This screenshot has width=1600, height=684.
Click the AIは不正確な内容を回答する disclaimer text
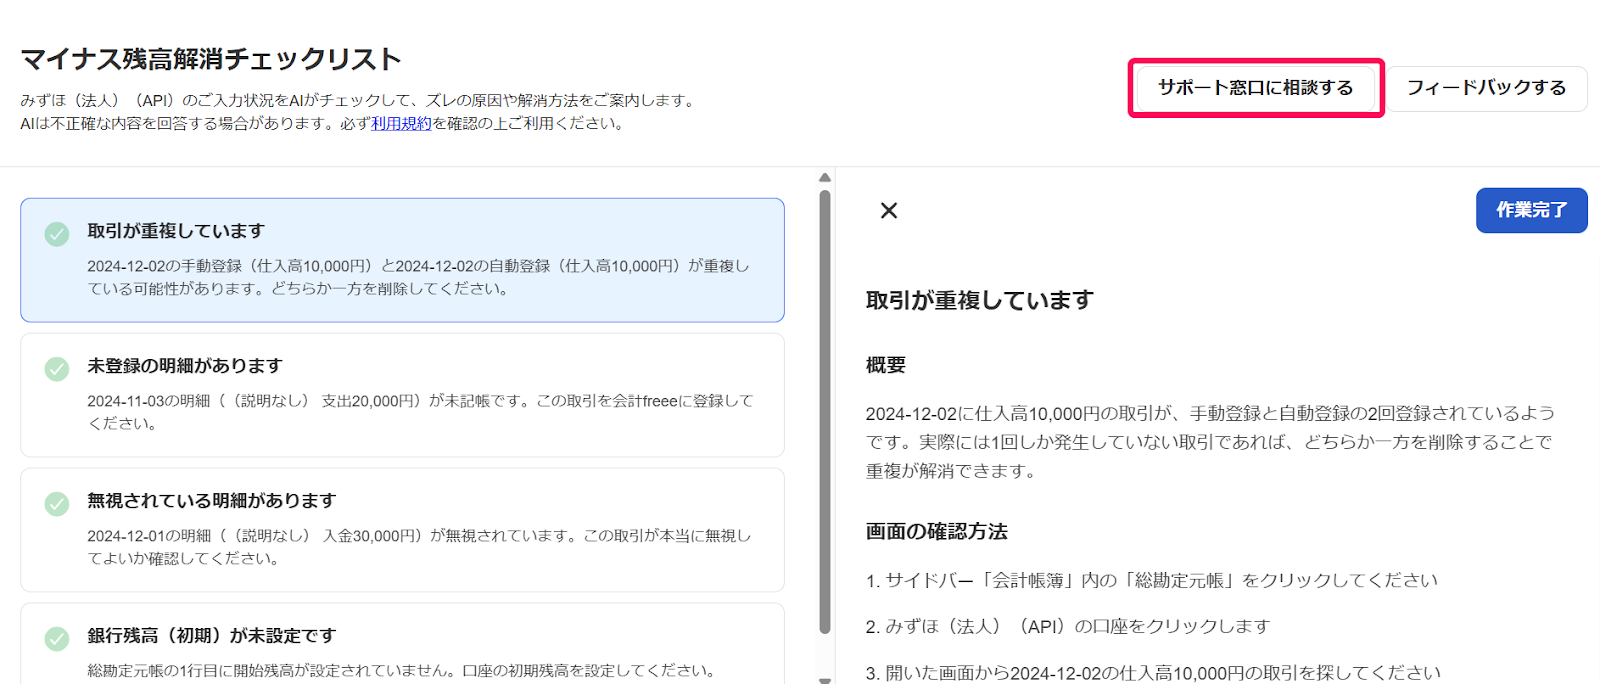tap(324, 124)
